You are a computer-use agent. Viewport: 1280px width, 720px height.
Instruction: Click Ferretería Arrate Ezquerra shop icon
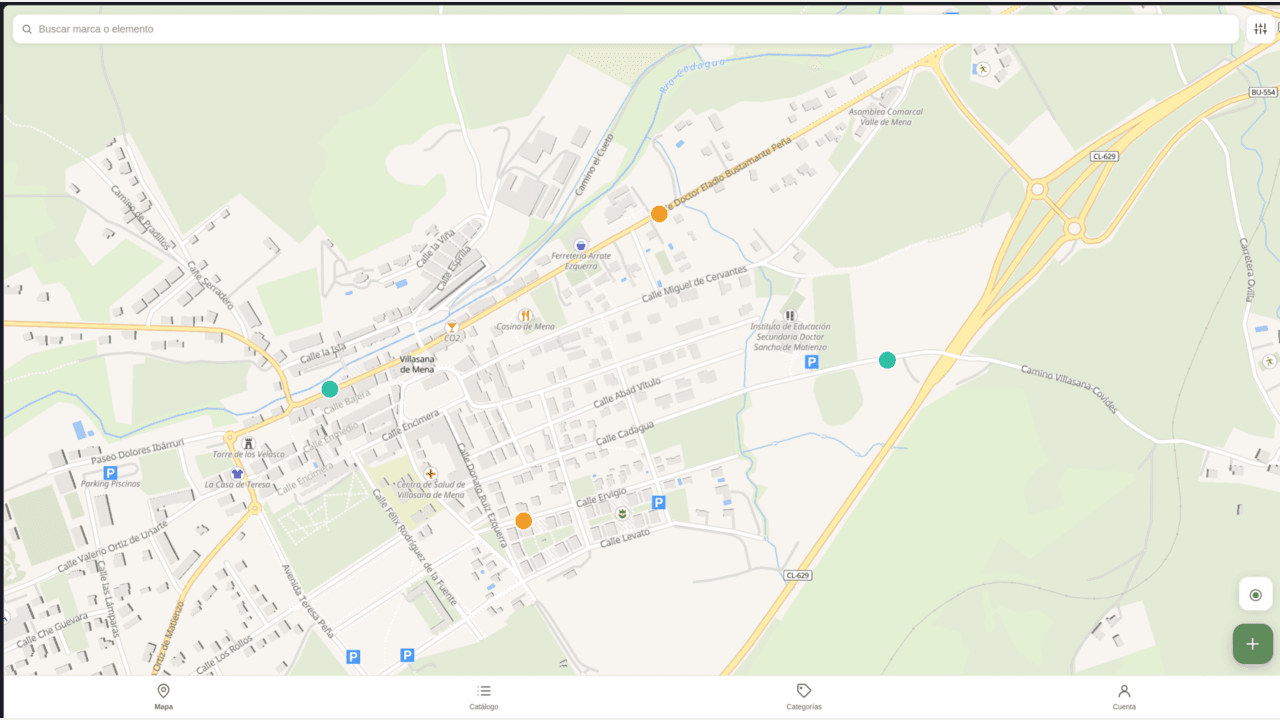(581, 245)
